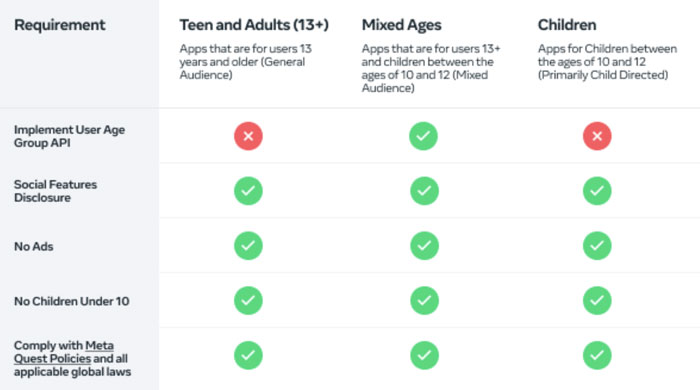
Task: Click the Children column header
Action: (567, 25)
